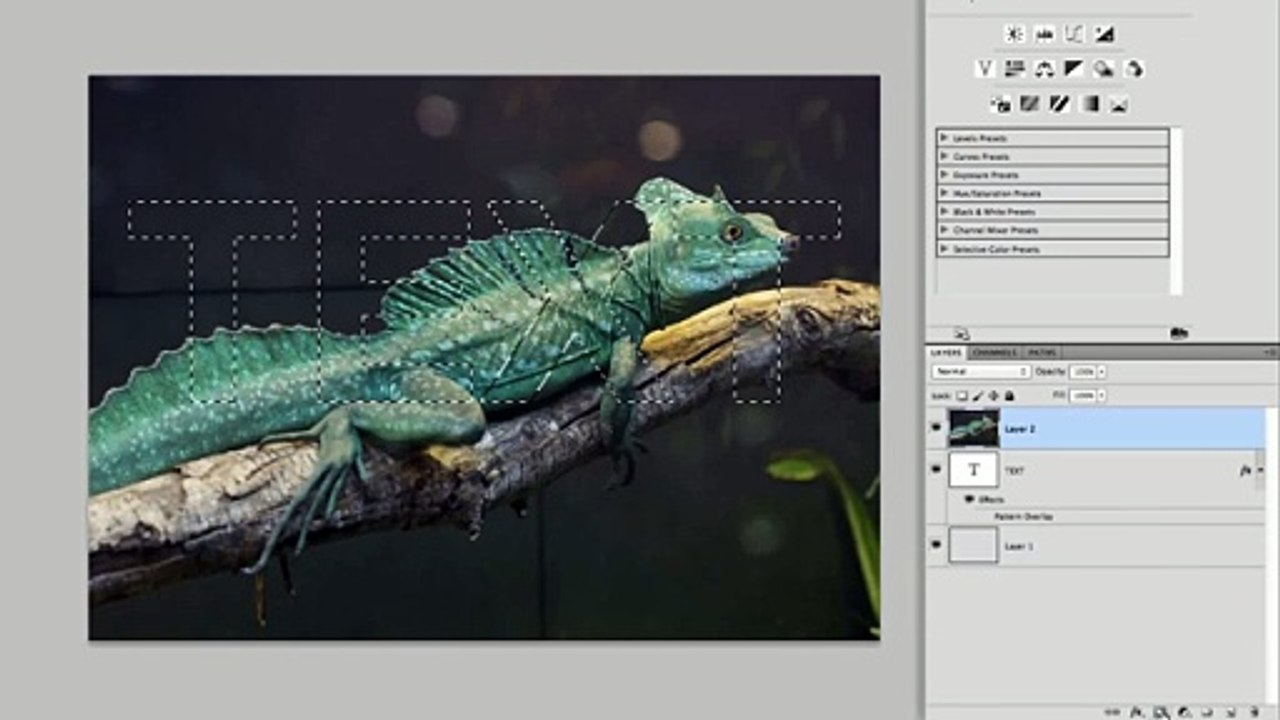Add a Gradient Map adjustment layer

pos(1089,104)
